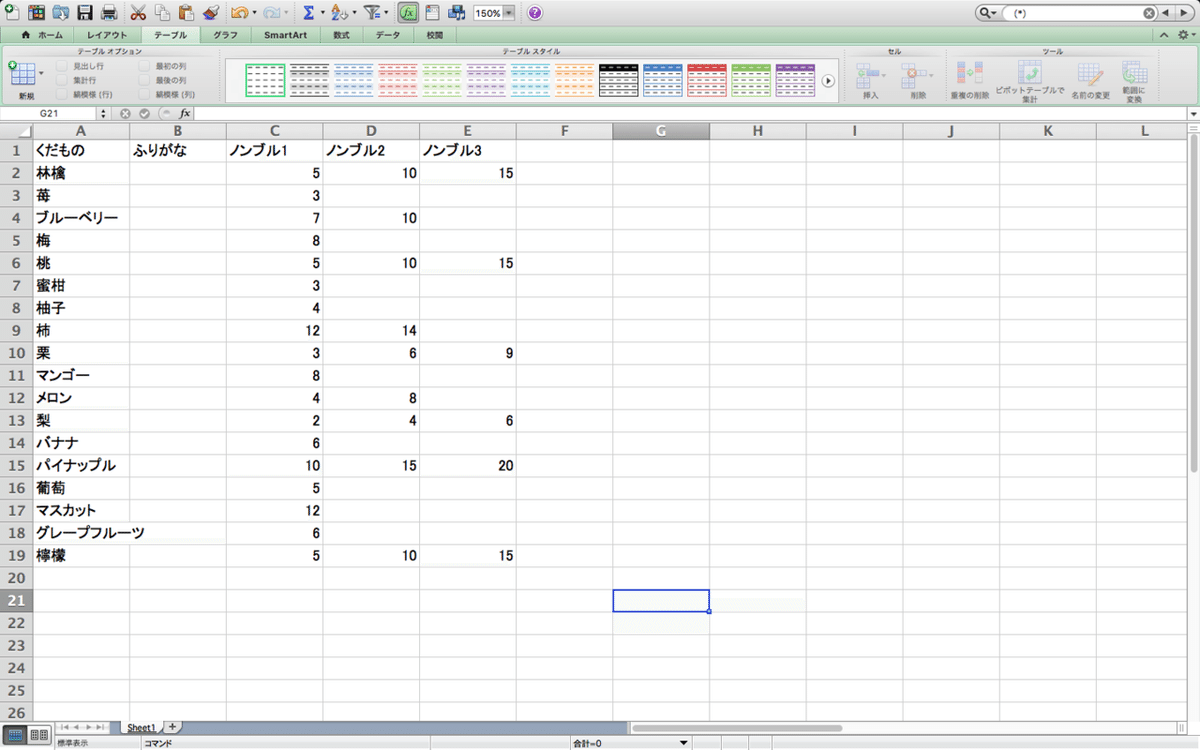Clear the search field with X button
The image size is (1200, 750).
[x=1149, y=13]
